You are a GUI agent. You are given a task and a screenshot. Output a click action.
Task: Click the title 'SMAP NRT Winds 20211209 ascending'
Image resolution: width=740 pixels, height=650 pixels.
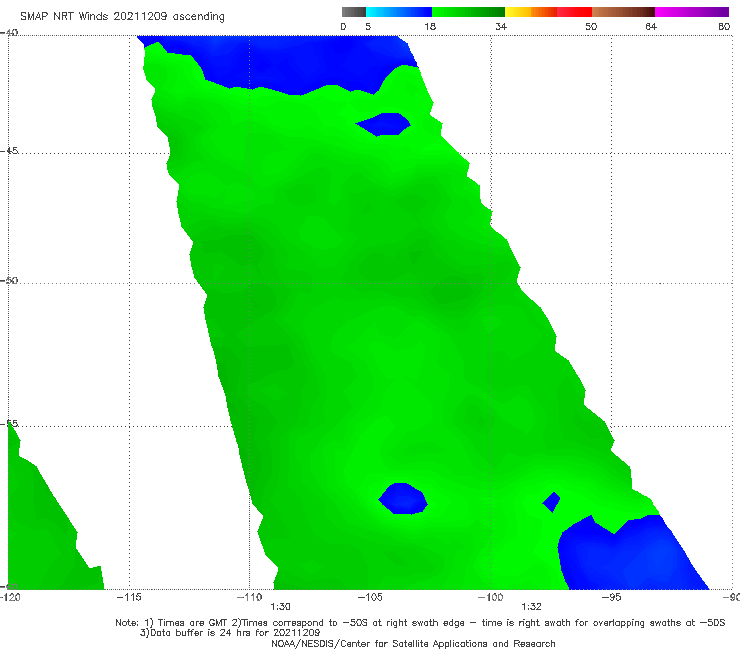[122, 16]
